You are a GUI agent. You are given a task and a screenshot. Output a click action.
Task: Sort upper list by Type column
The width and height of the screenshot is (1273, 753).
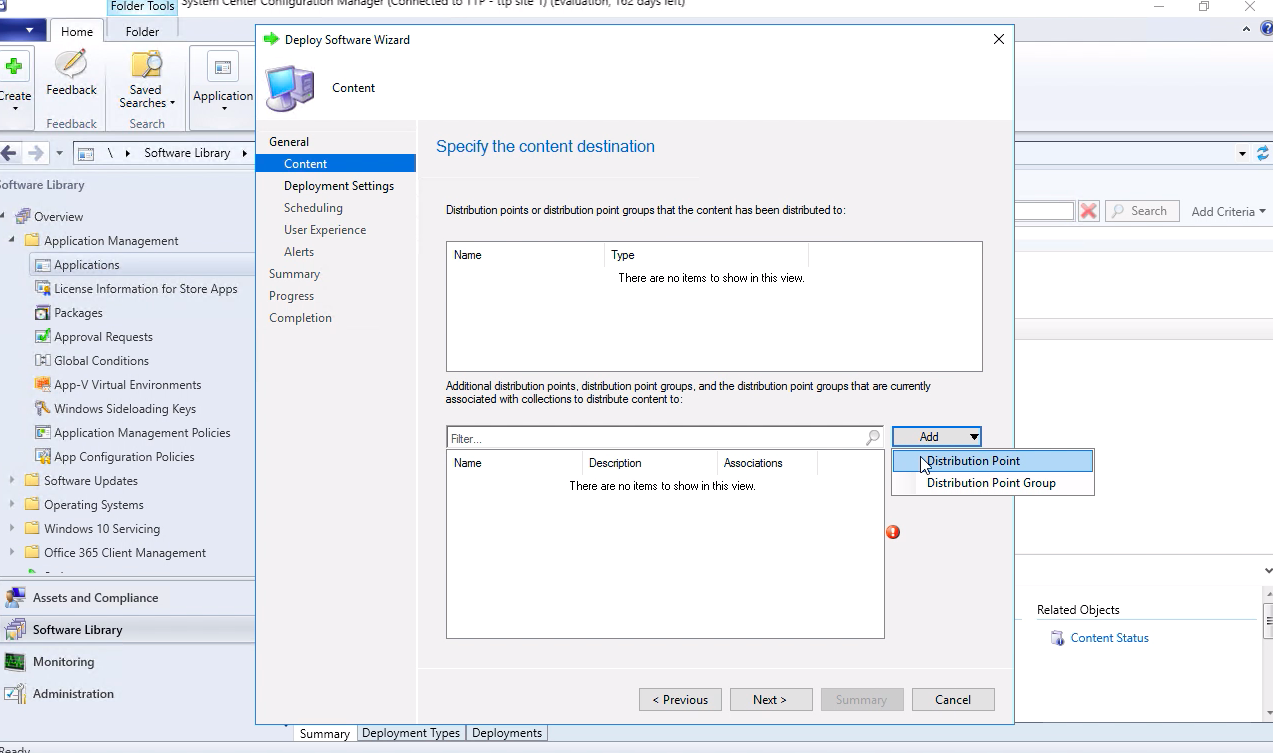[x=706, y=255]
